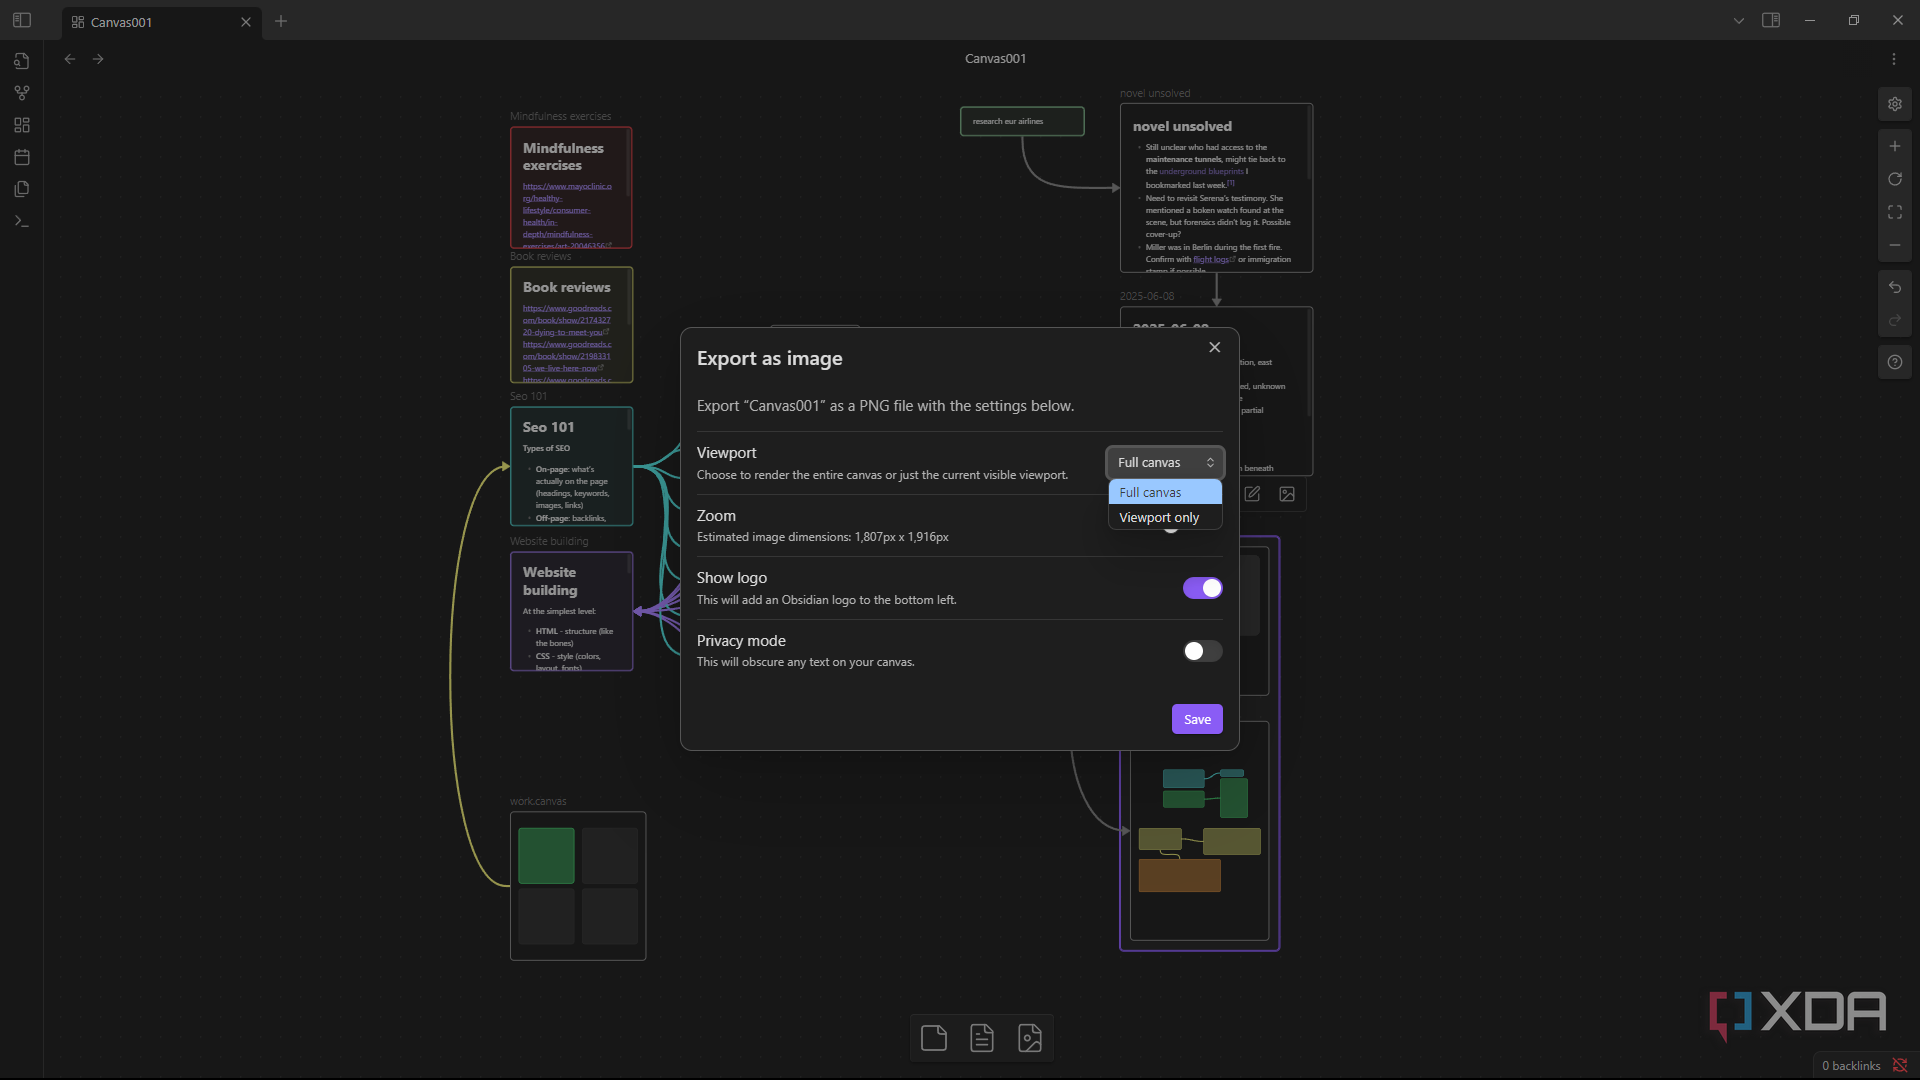Image resolution: width=1920 pixels, height=1080 pixels.
Task: Click Book reviews card heading
Action: [x=566, y=287]
